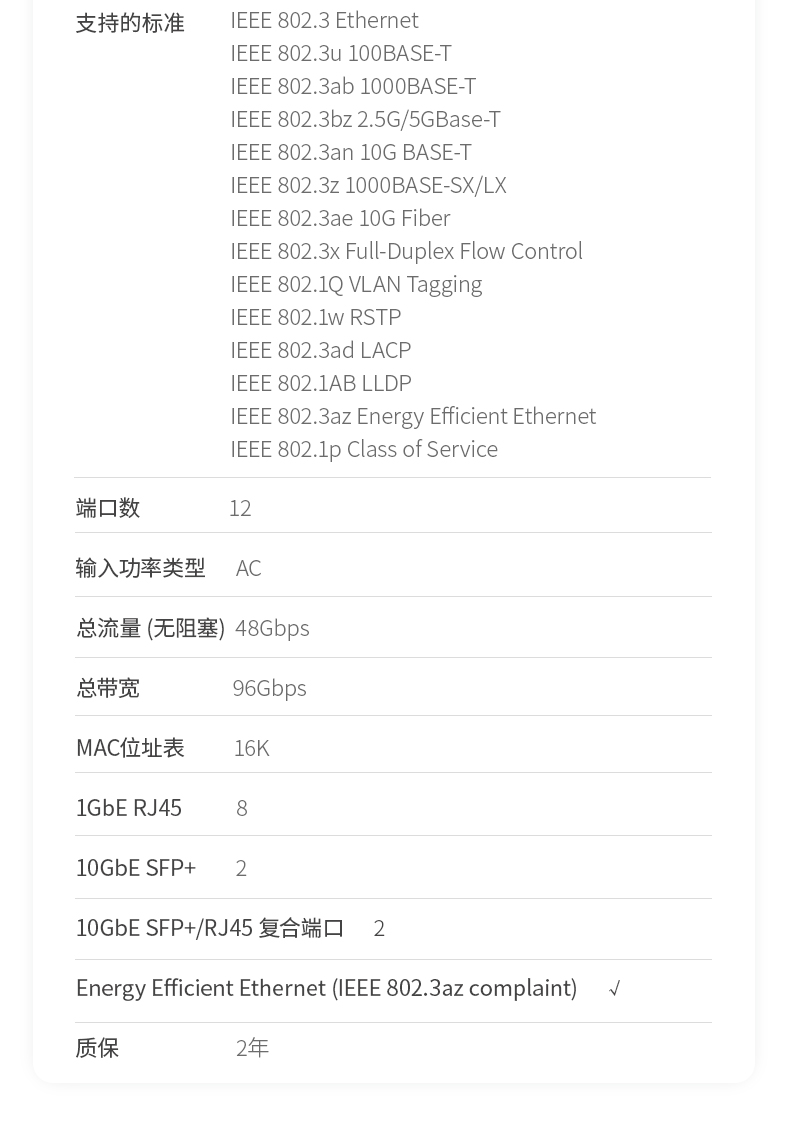Click the IEEE 802.3 Ethernet entry
790x1134 pixels.
point(324,20)
